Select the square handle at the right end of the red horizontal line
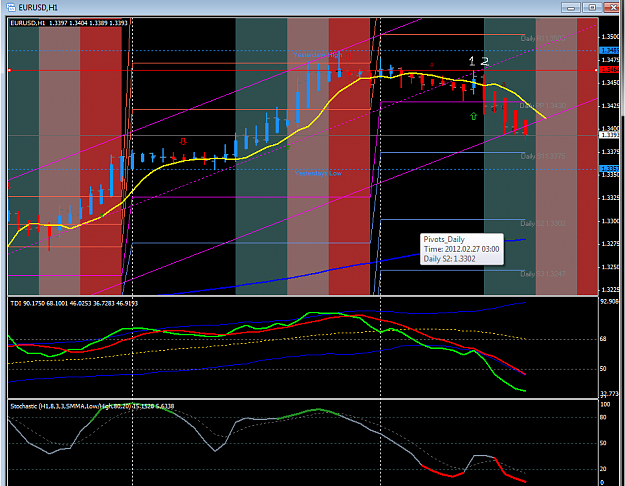 tap(596, 70)
